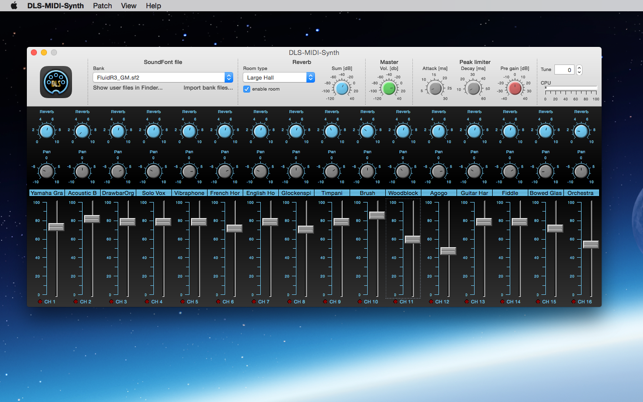The width and height of the screenshot is (643, 402).
Task: Click the Peak limiter Attack knob
Action: [x=435, y=89]
